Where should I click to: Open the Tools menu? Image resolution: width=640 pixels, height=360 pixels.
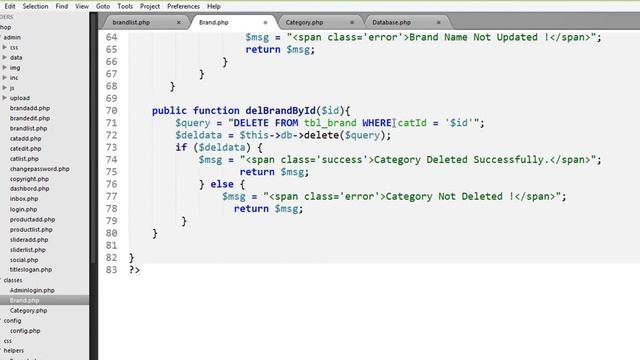click(x=125, y=6)
